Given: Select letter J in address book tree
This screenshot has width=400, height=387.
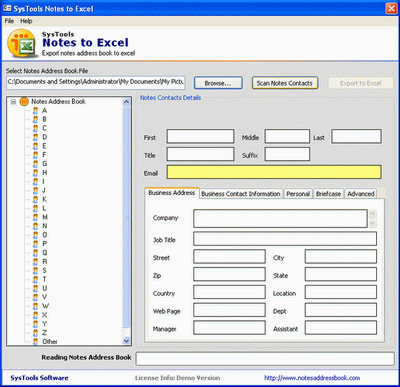Looking at the screenshot, I should (x=44, y=190).
